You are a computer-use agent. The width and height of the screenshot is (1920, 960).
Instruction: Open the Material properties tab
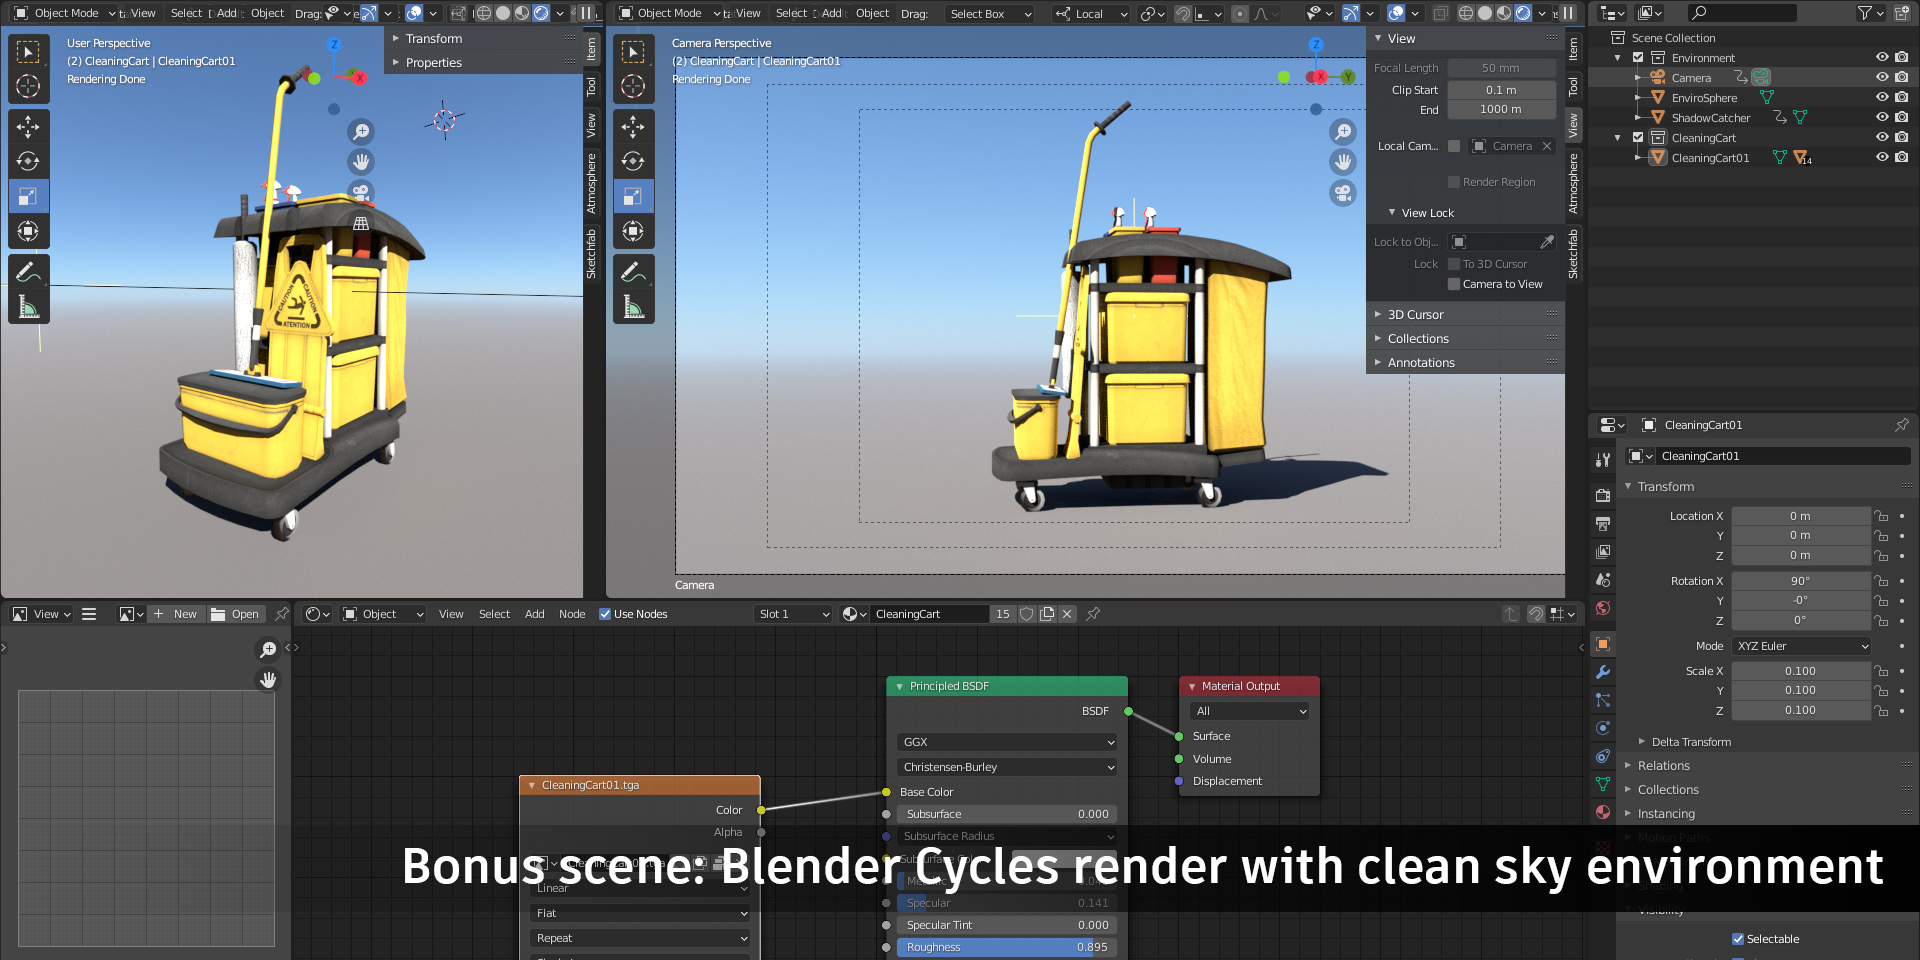click(x=1603, y=812)
